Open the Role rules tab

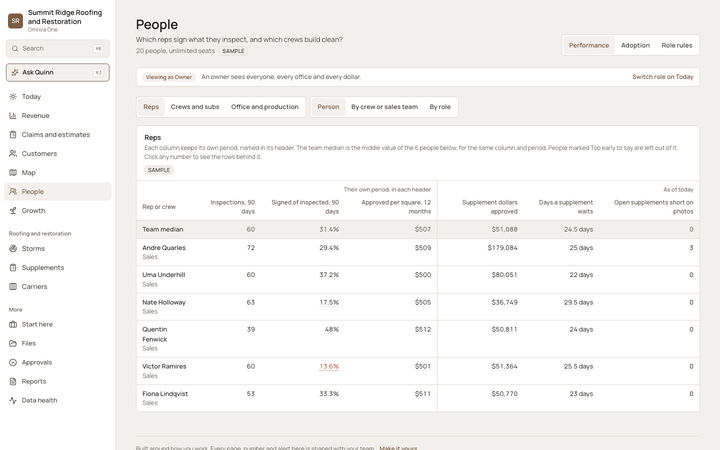tap(676, 45)
